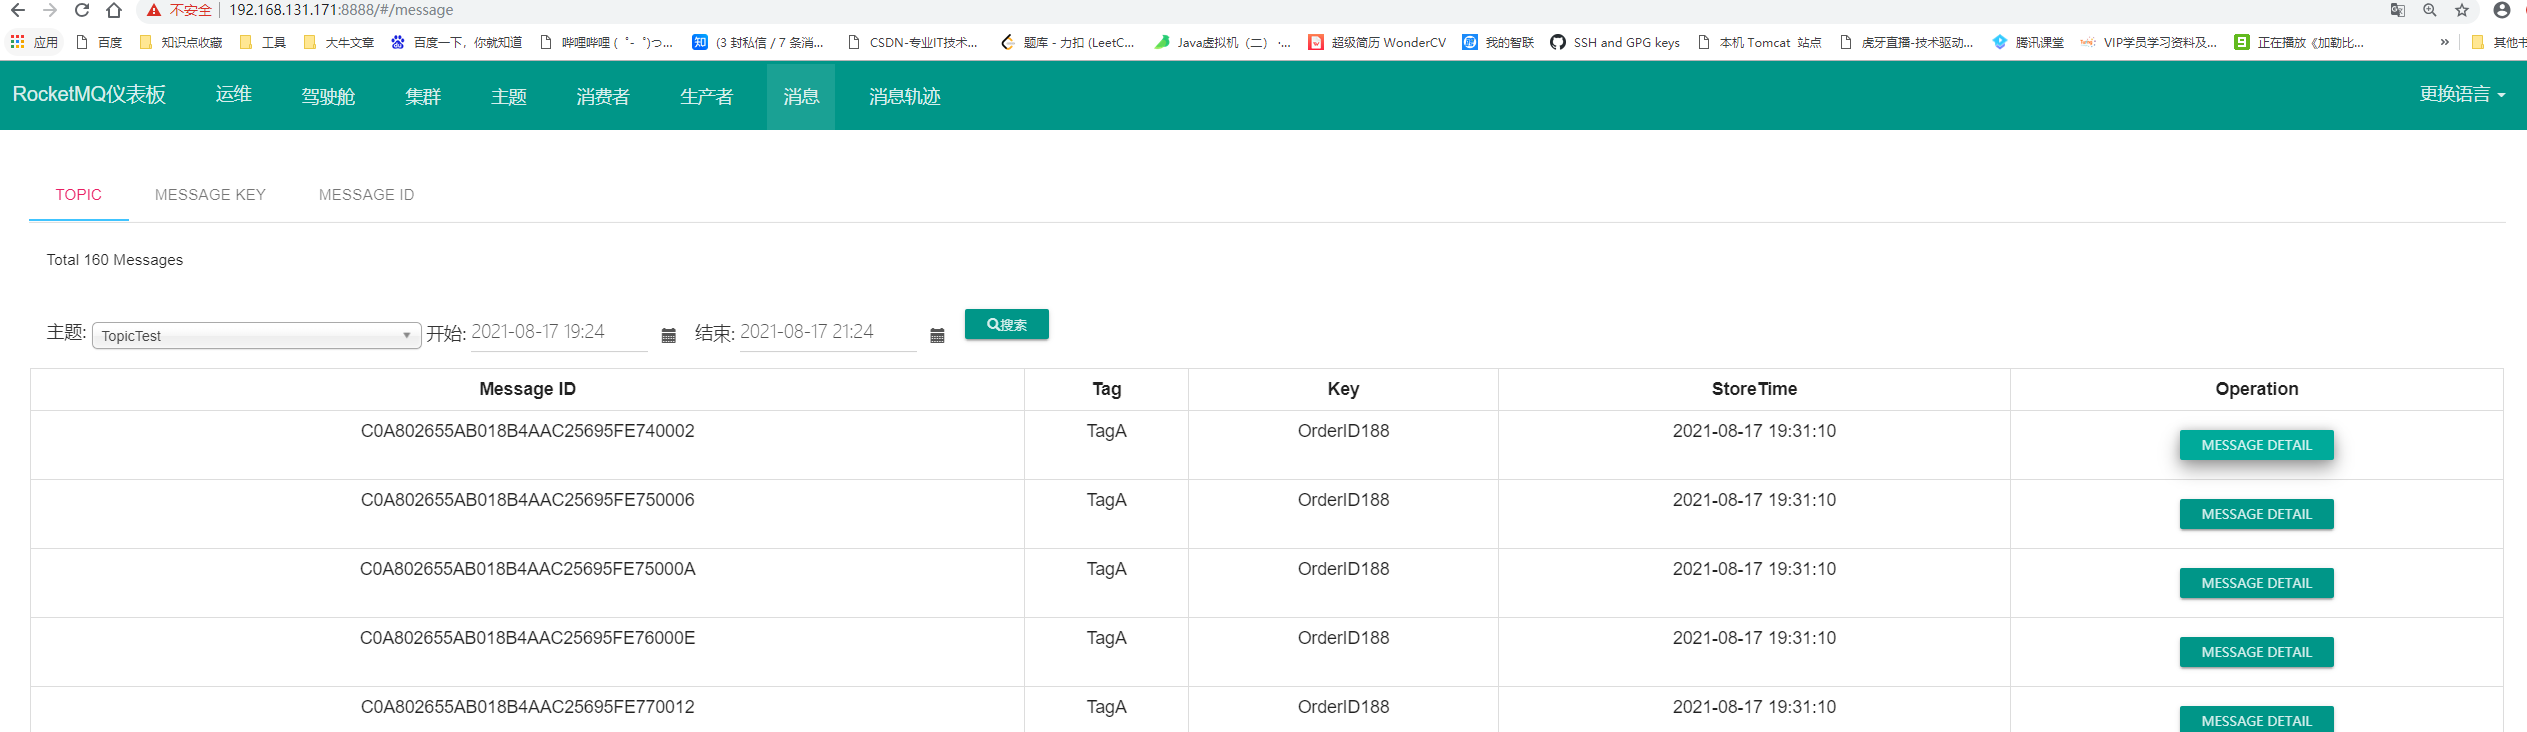Open the 主题 menu

509,95
